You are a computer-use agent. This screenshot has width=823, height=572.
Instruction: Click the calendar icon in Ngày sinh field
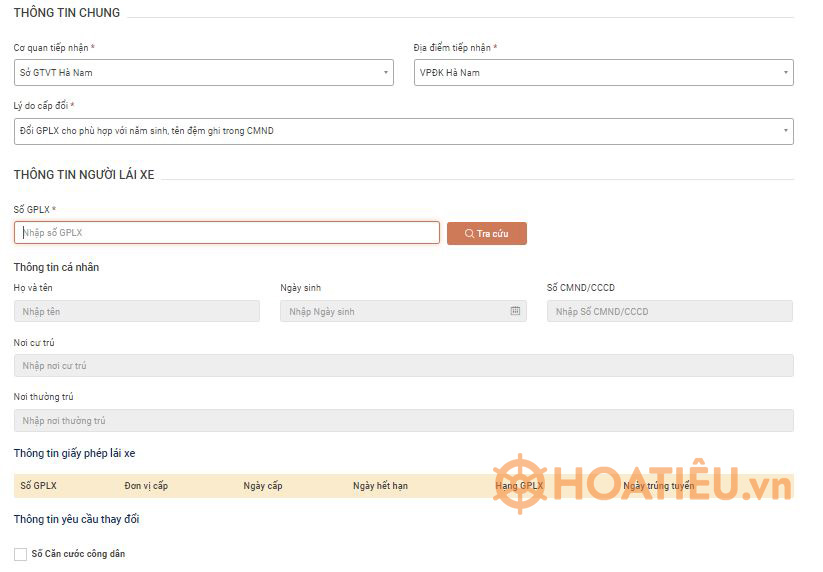point(515,311)
